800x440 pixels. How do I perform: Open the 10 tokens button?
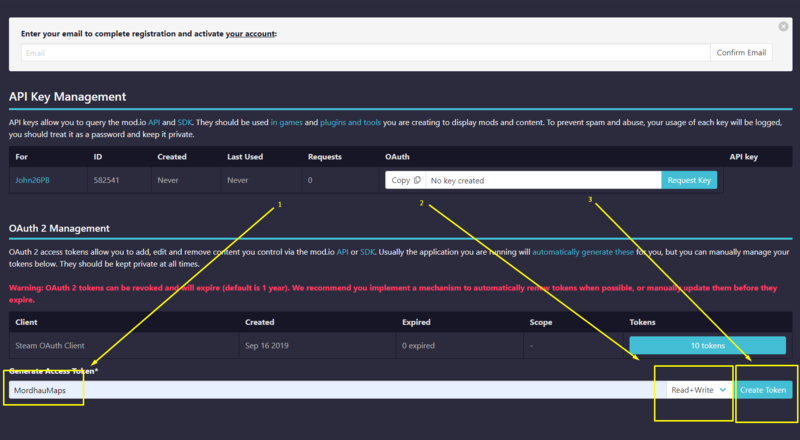[x=707, y=345]
